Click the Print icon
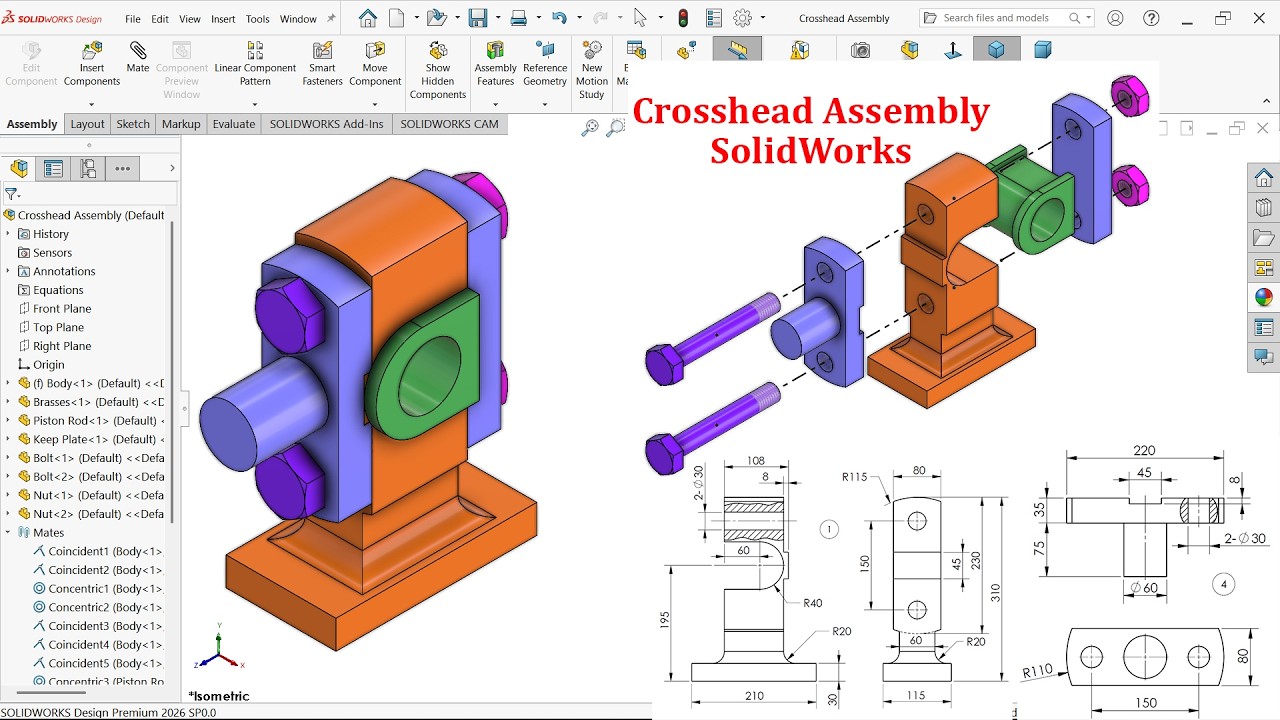Viewport: 1280px width, 720px height. tap(518, 18)
